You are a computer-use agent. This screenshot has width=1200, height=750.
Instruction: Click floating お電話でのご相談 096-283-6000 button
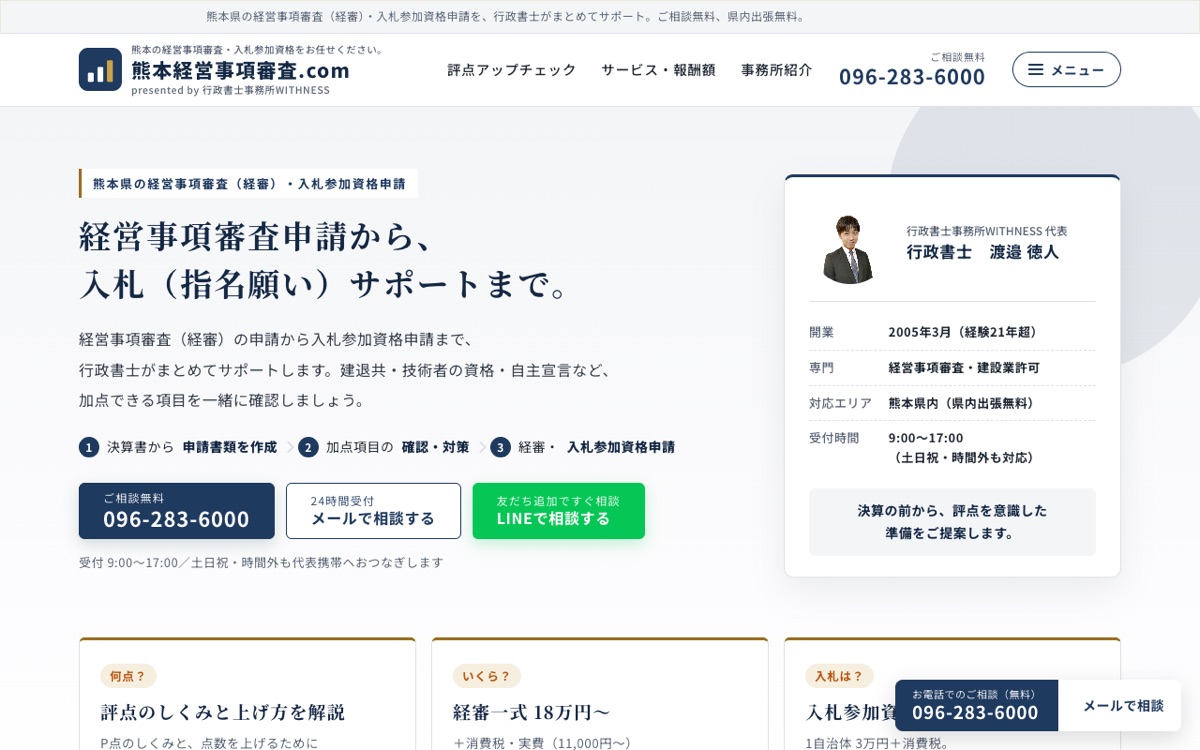point(976,705)
